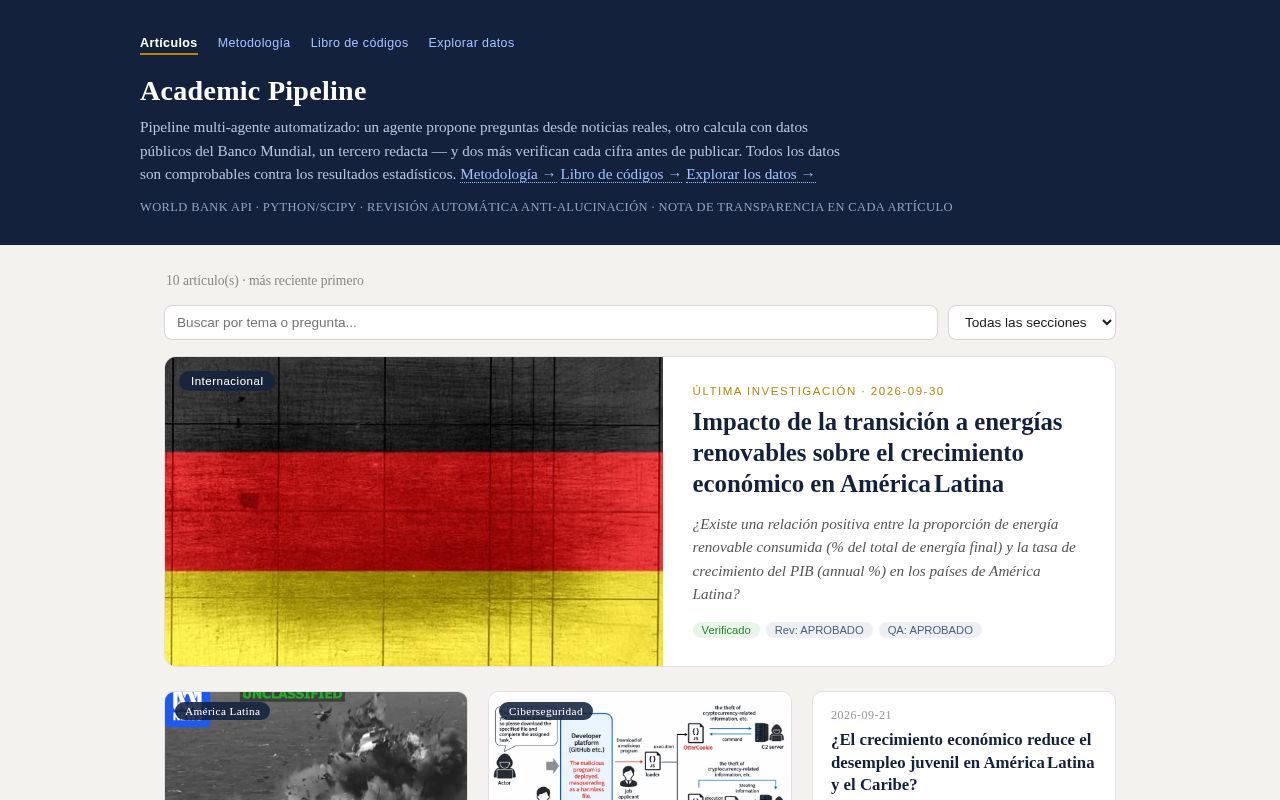
Task: Follow the inline Metodología → link
Action: pos(508,174)
